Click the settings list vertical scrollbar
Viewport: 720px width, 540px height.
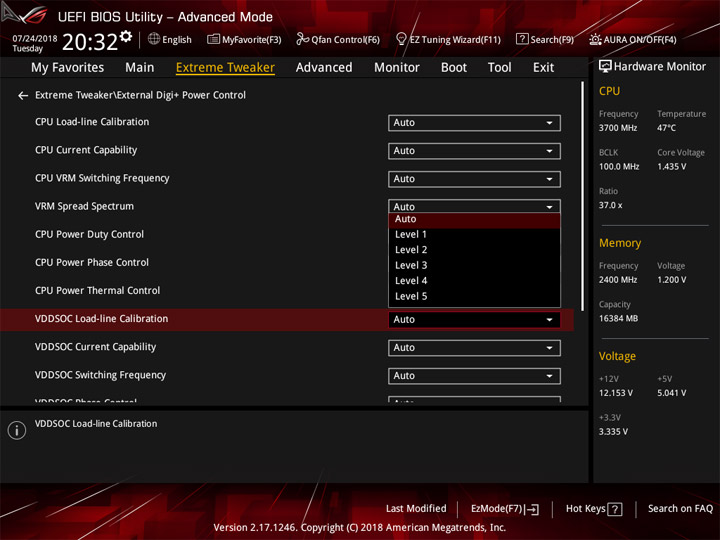(583, 196)
